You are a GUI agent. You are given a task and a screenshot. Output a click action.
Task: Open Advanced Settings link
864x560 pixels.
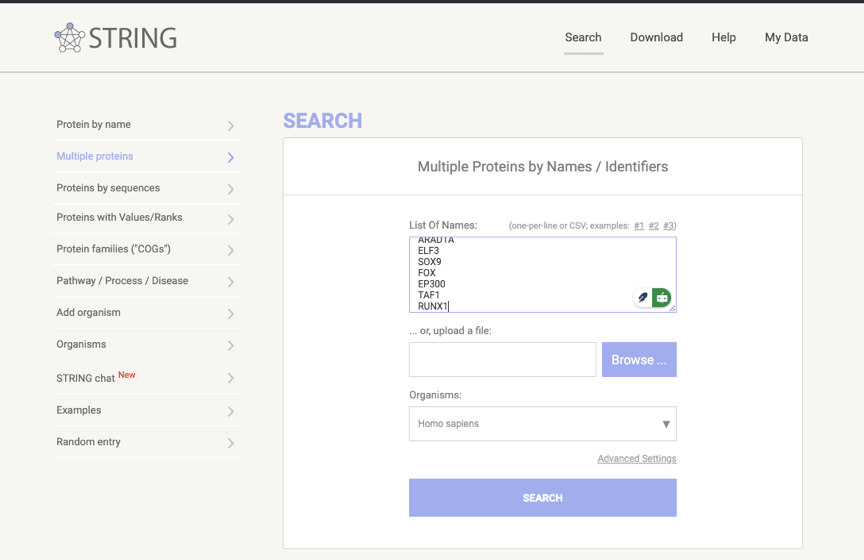click(x=637, y=459)
